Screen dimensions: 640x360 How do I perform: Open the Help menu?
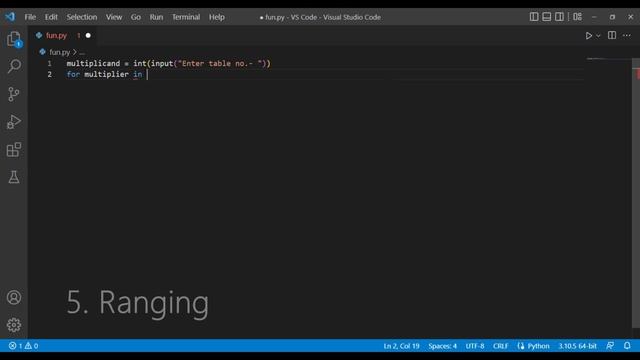[217, 17]
